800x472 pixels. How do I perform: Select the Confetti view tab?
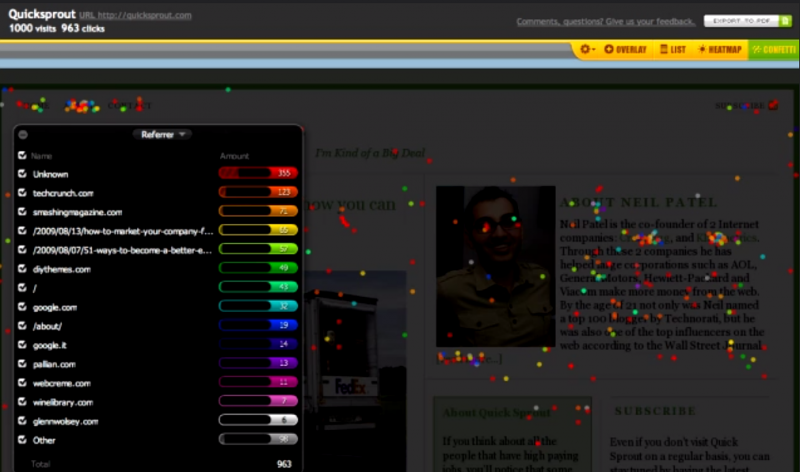click(x=774, y=49)
